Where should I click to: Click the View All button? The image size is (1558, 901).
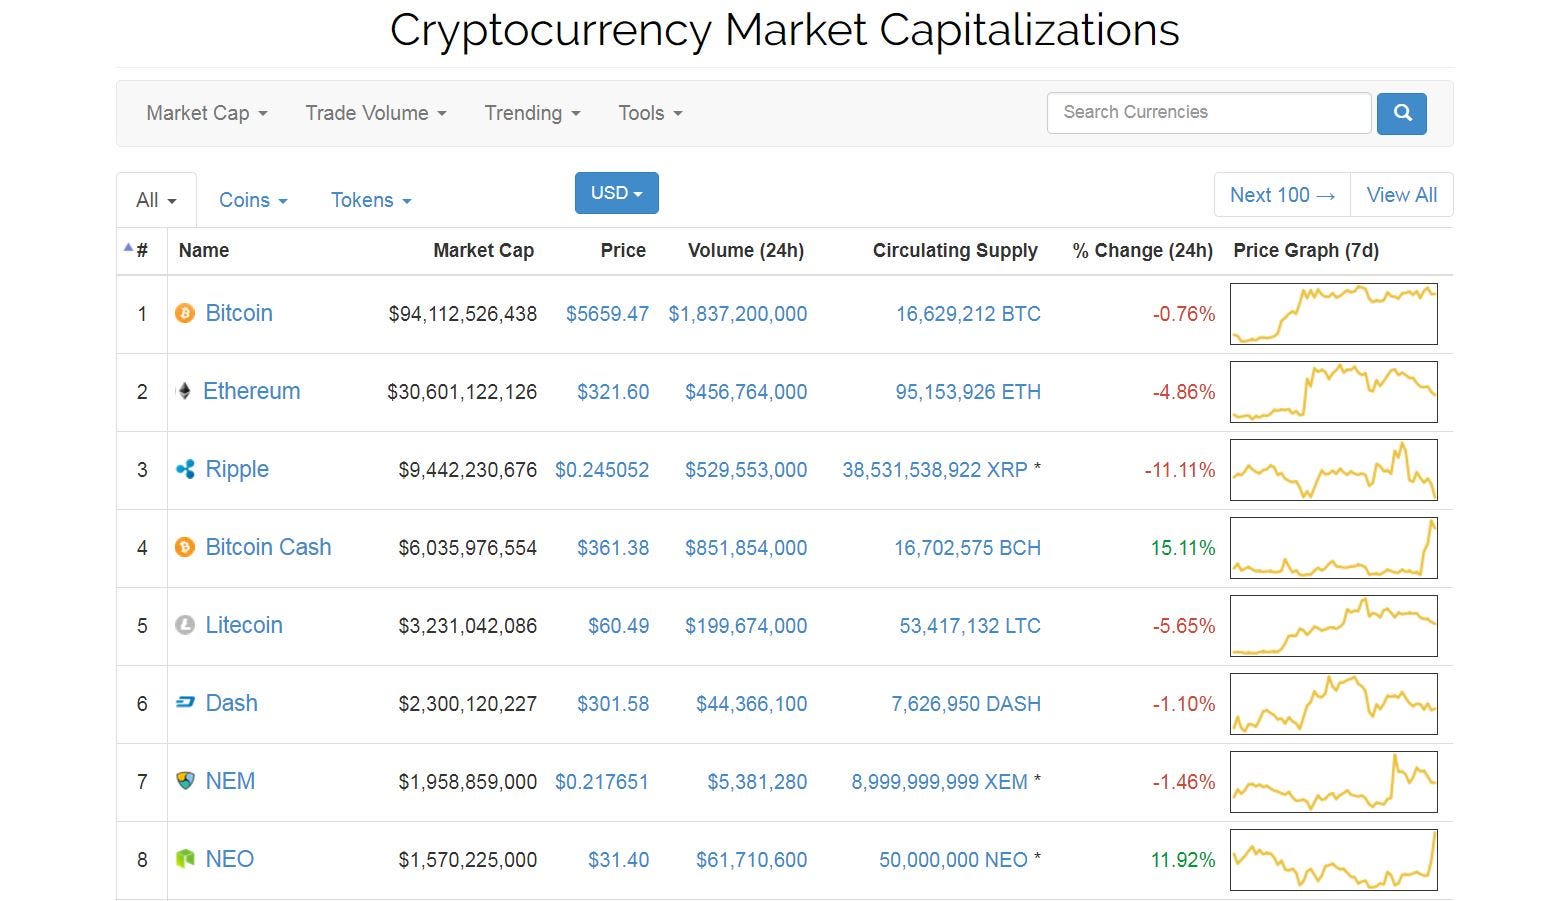click(x=1401, y=195)
